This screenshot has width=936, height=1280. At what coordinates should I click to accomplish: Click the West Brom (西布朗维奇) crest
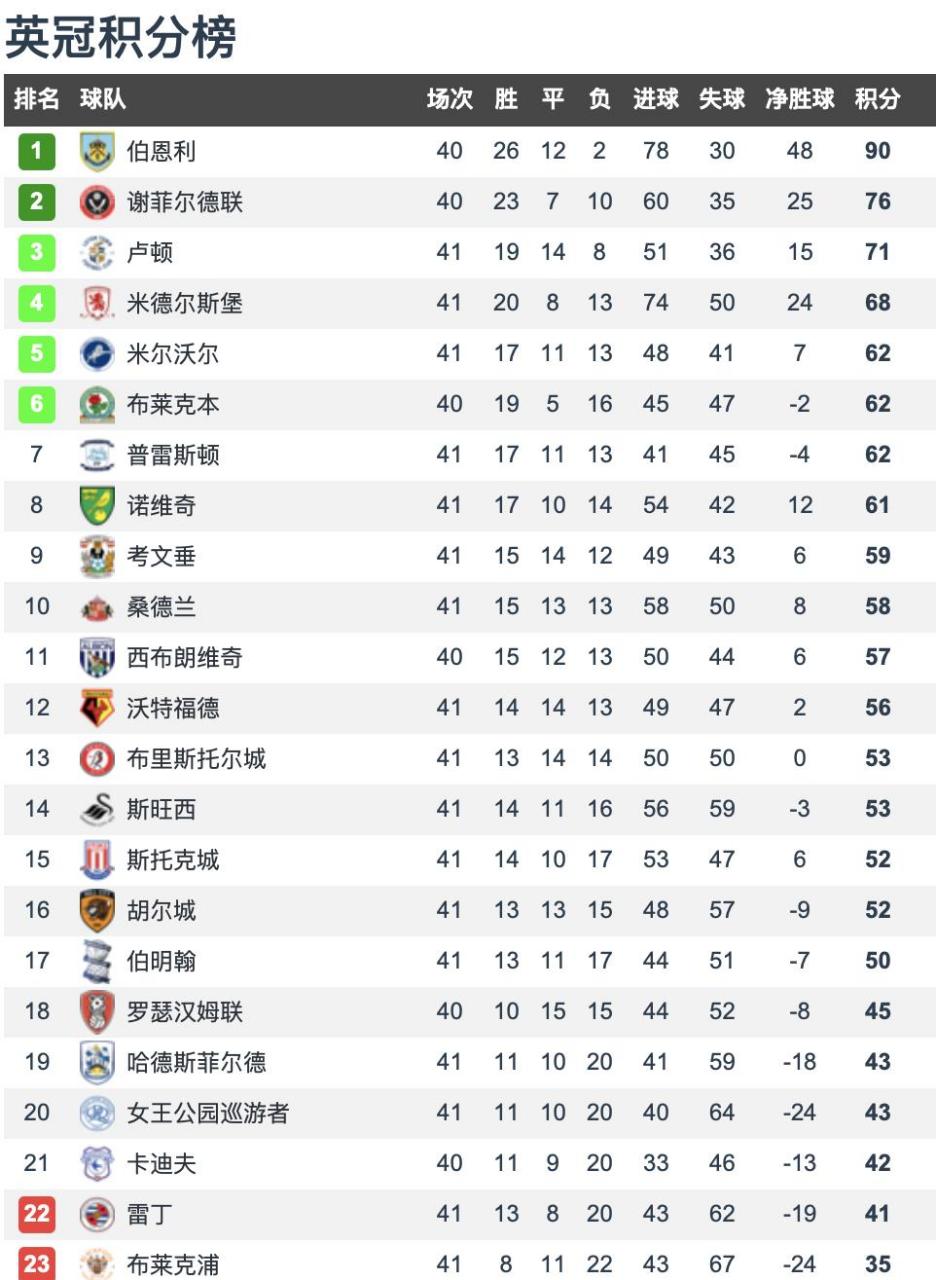(x=97, y=657)
